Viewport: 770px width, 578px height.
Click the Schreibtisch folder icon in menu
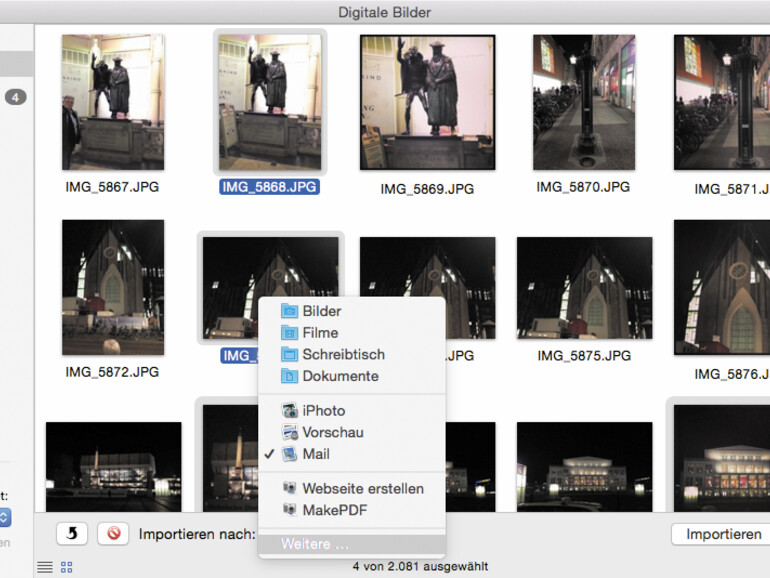[x=289, y=354]
